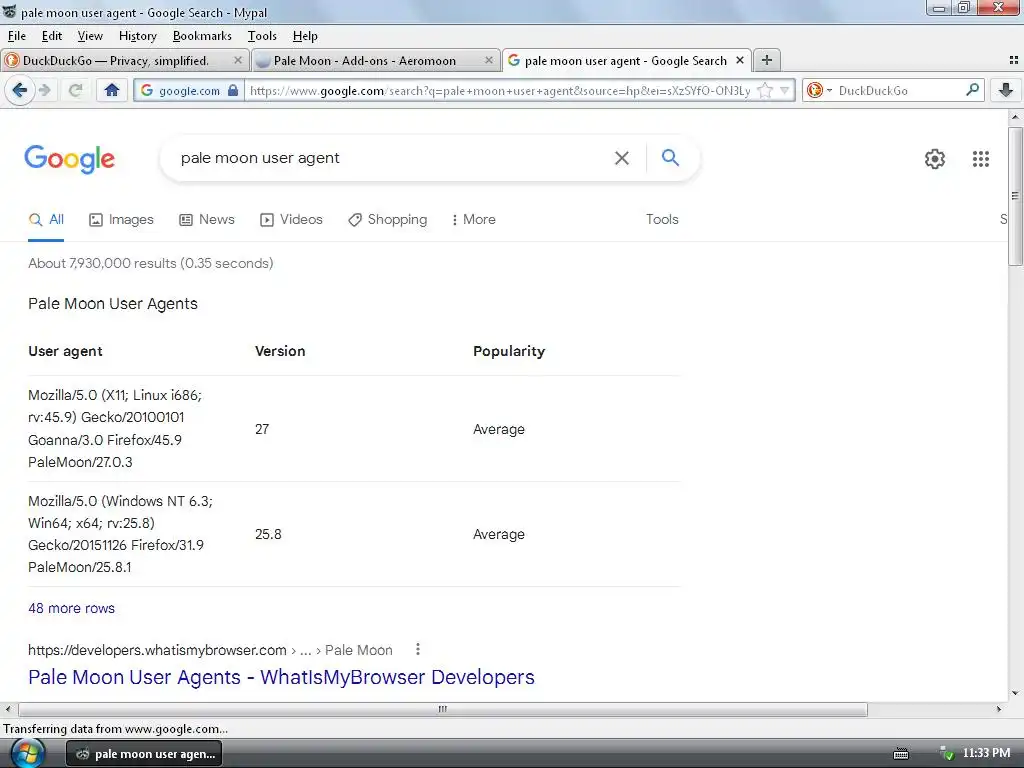Expand the 48 more rows link
The width and height of the screenshot is (1024, 768).
(x=71, y=608)
